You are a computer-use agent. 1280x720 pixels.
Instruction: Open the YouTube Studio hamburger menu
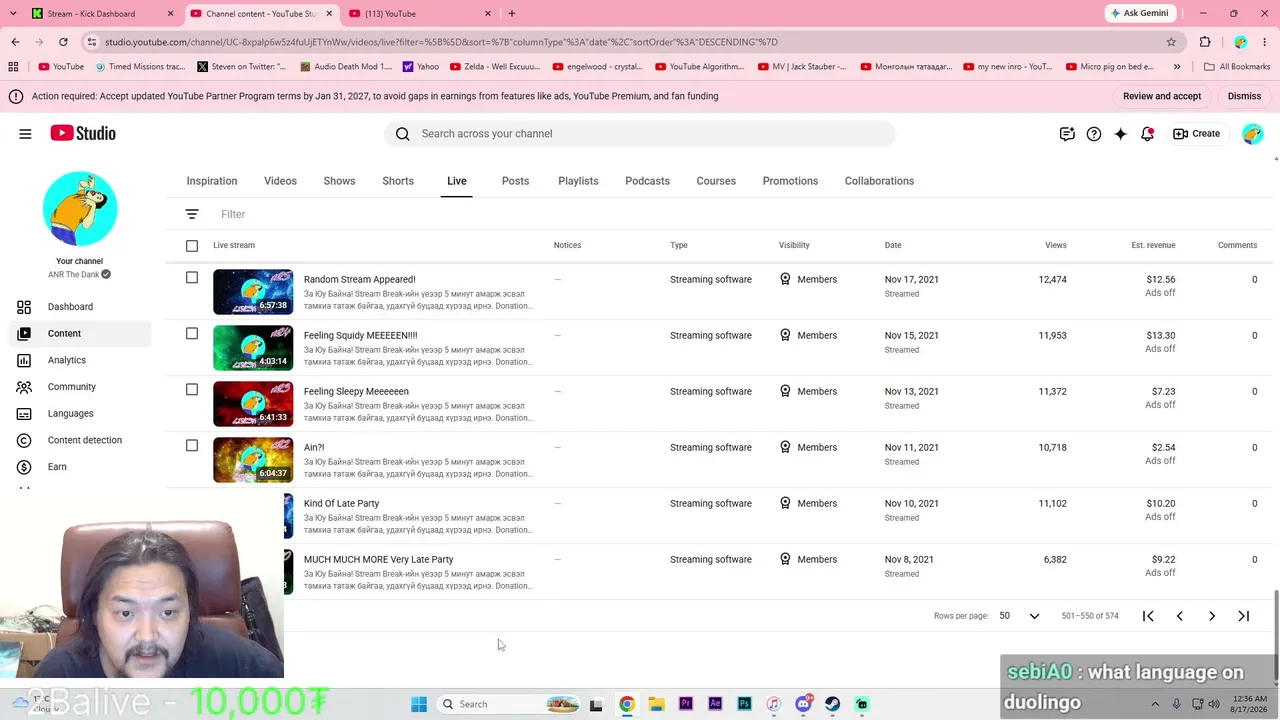(25, 134)
